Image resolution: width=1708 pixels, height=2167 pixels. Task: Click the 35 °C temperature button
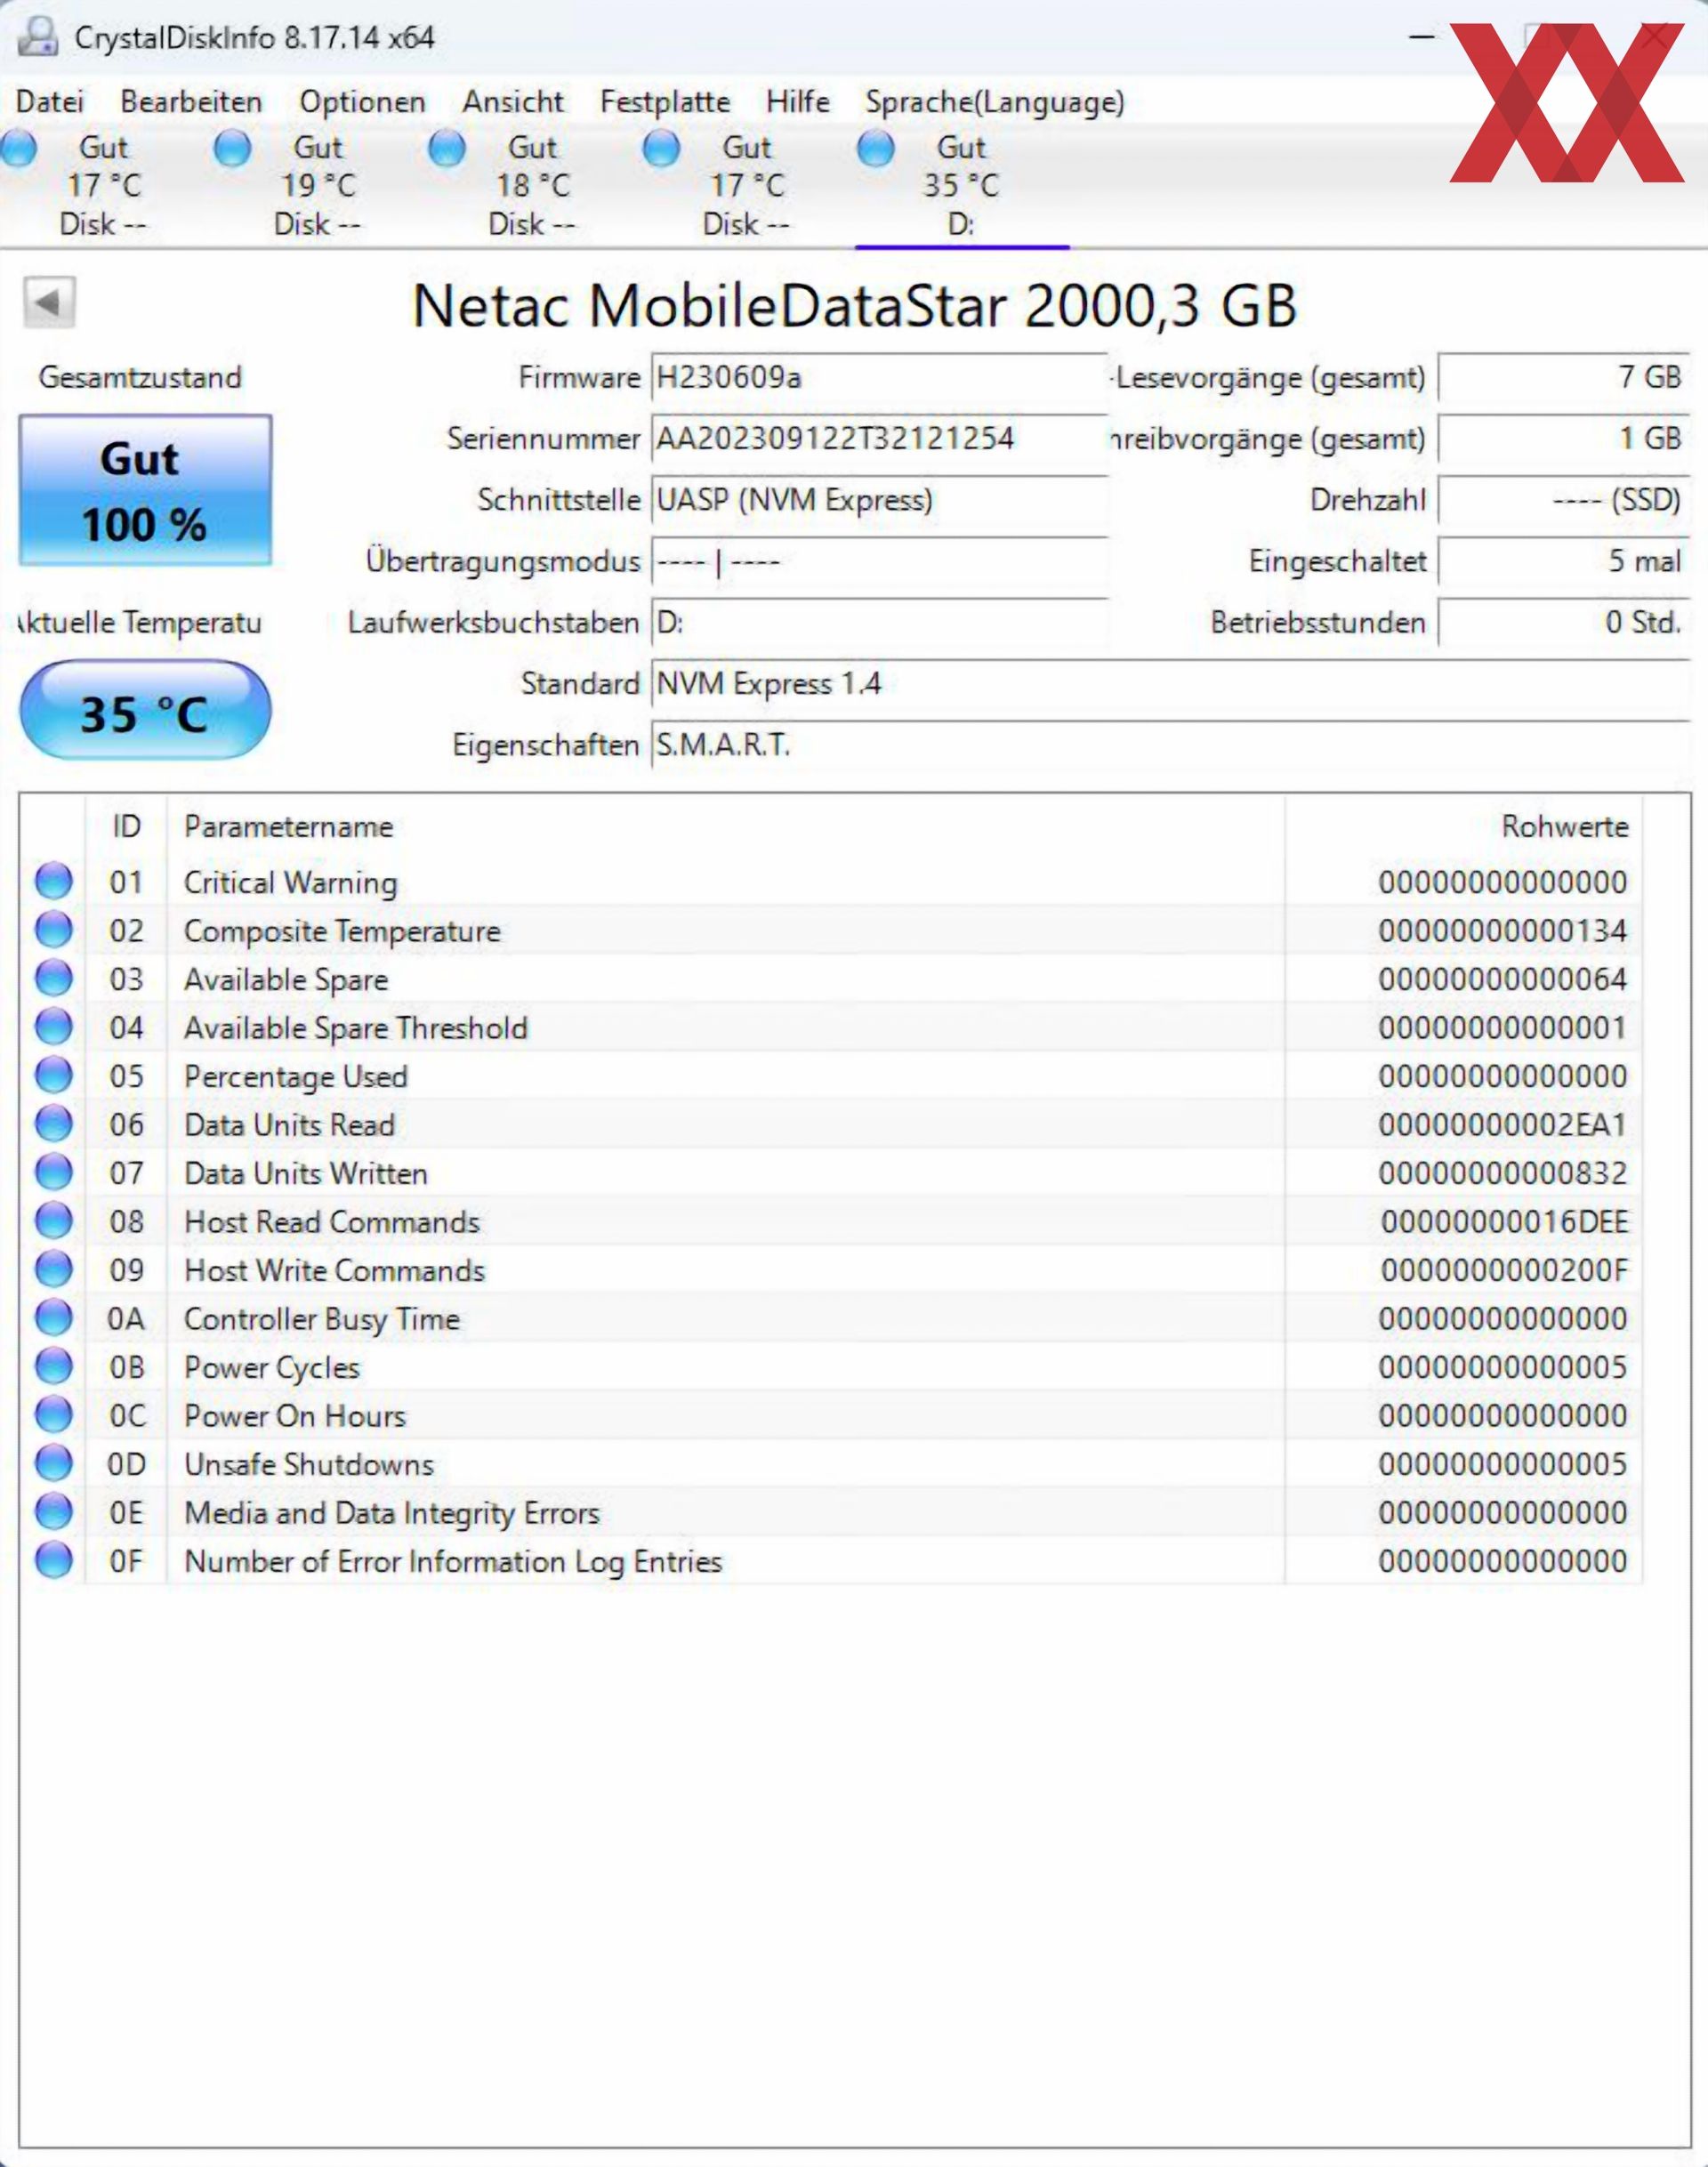coord(145,712)
